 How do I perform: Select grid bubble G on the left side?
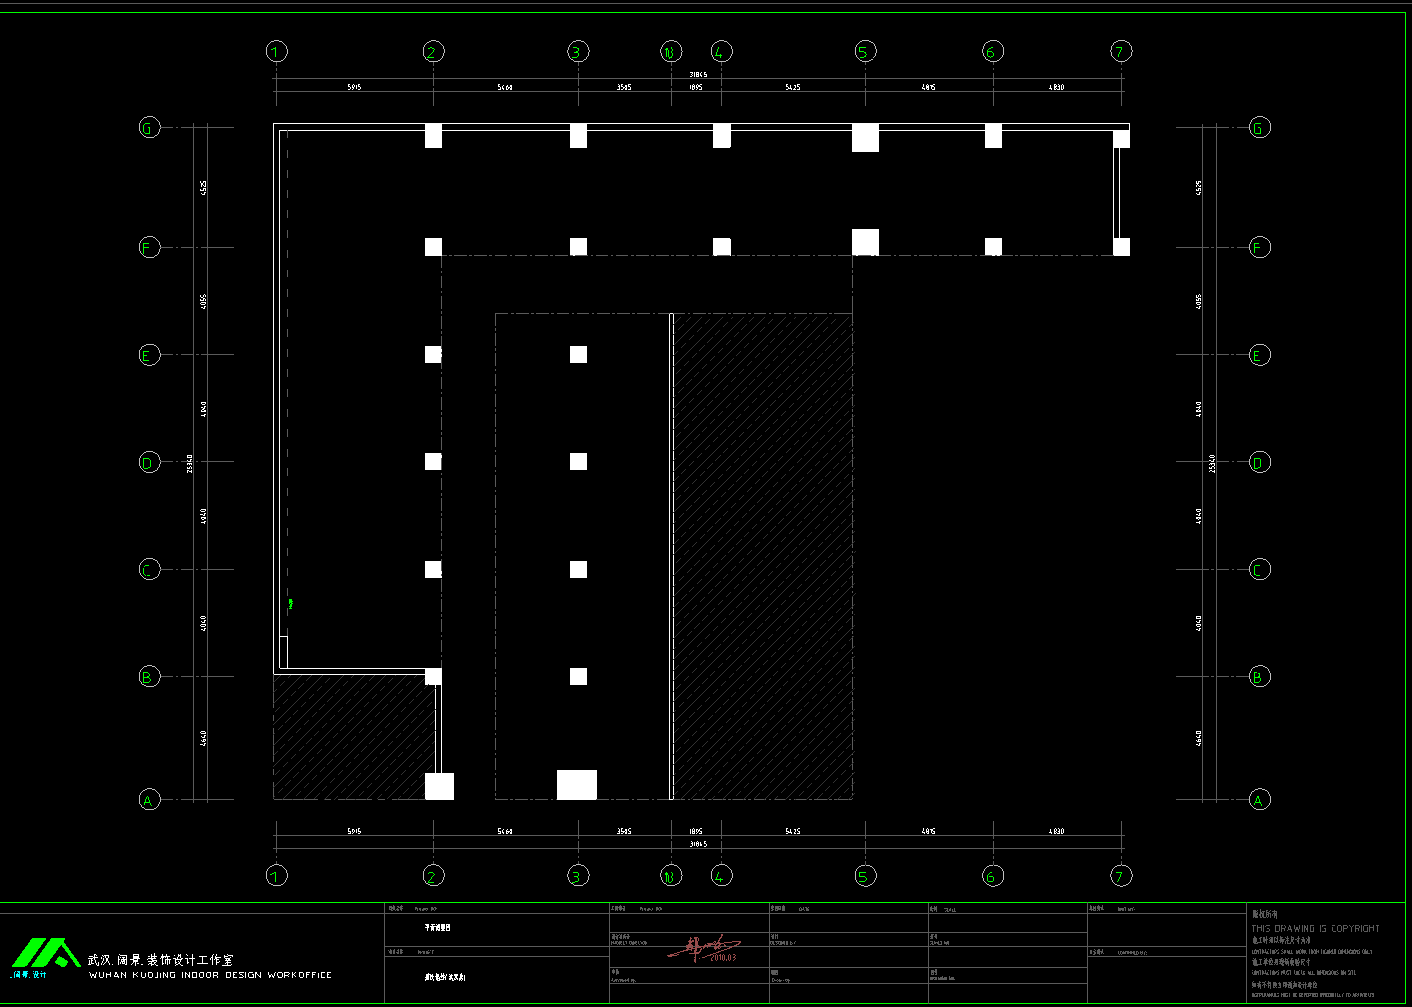pos(149,128)
